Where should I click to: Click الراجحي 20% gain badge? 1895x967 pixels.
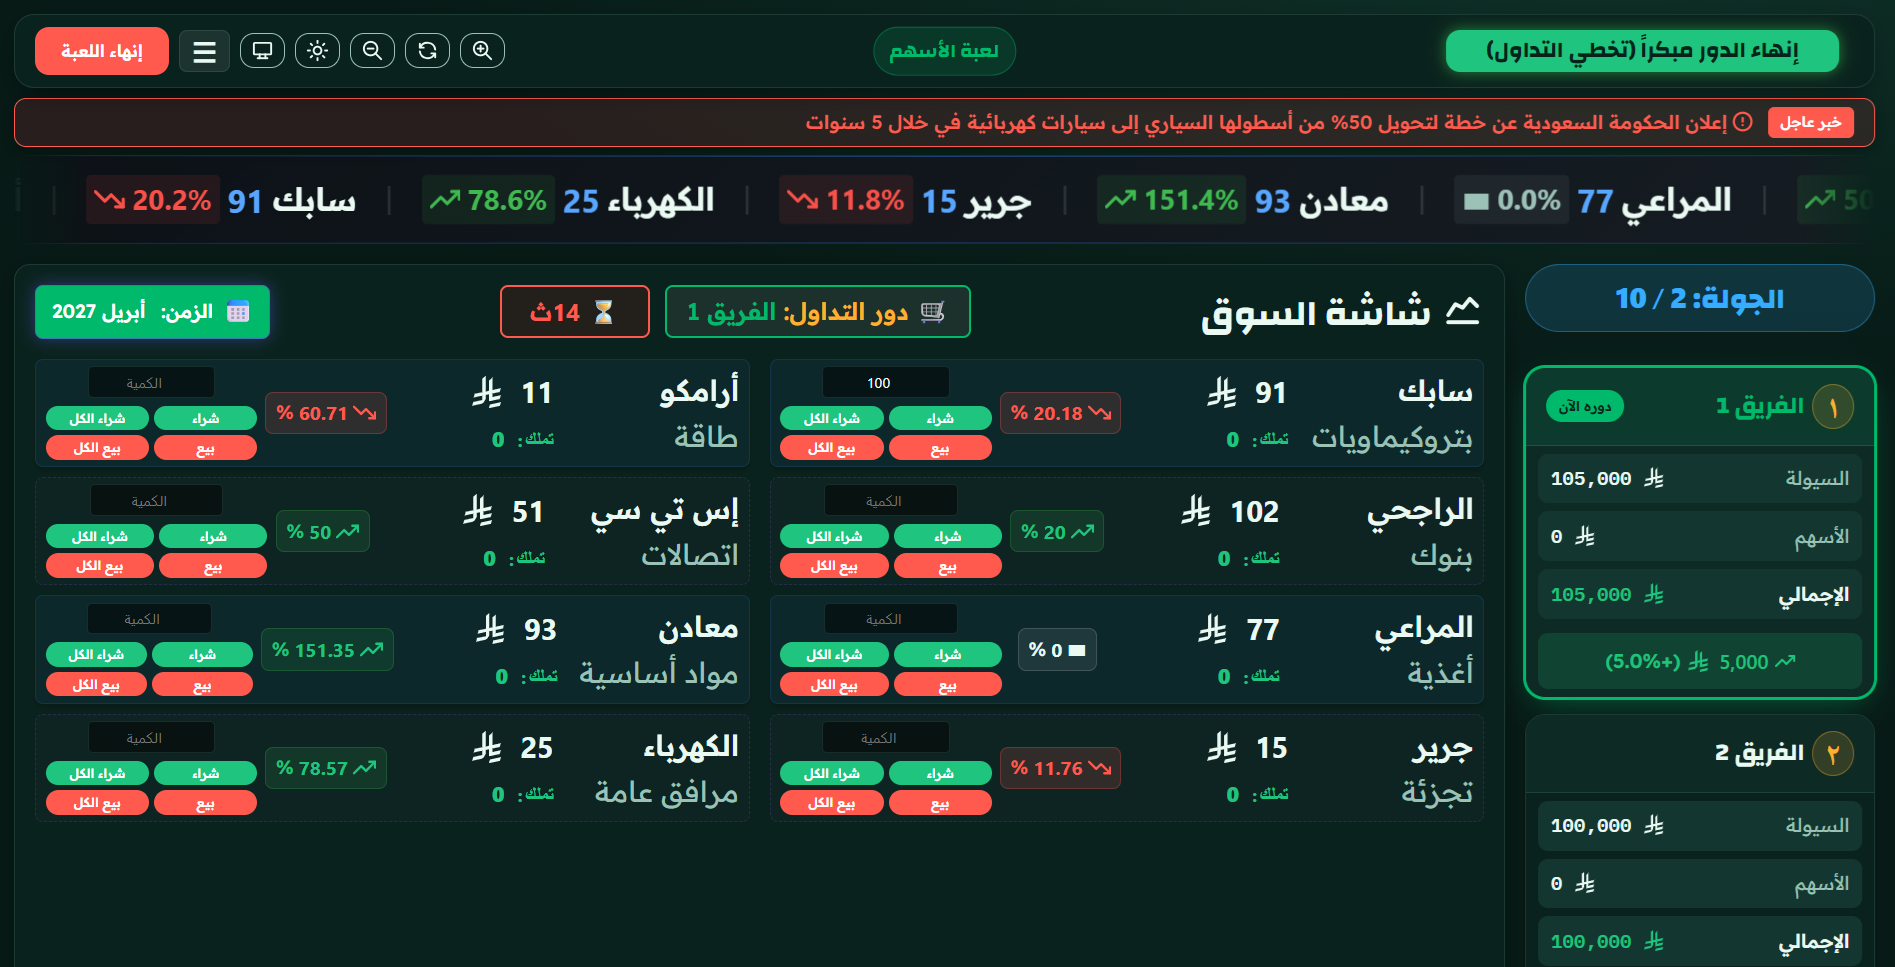pos(1057,532)
